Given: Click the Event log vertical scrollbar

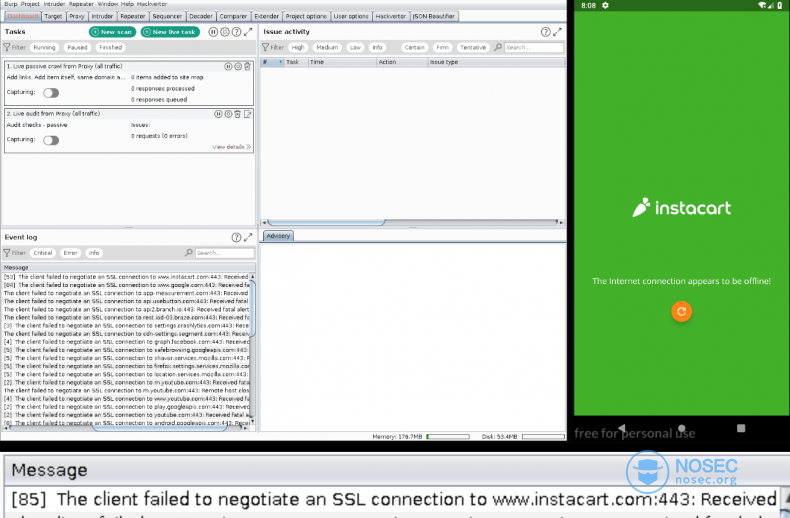Looking at the screenshot, I should [x=252, y=308].
